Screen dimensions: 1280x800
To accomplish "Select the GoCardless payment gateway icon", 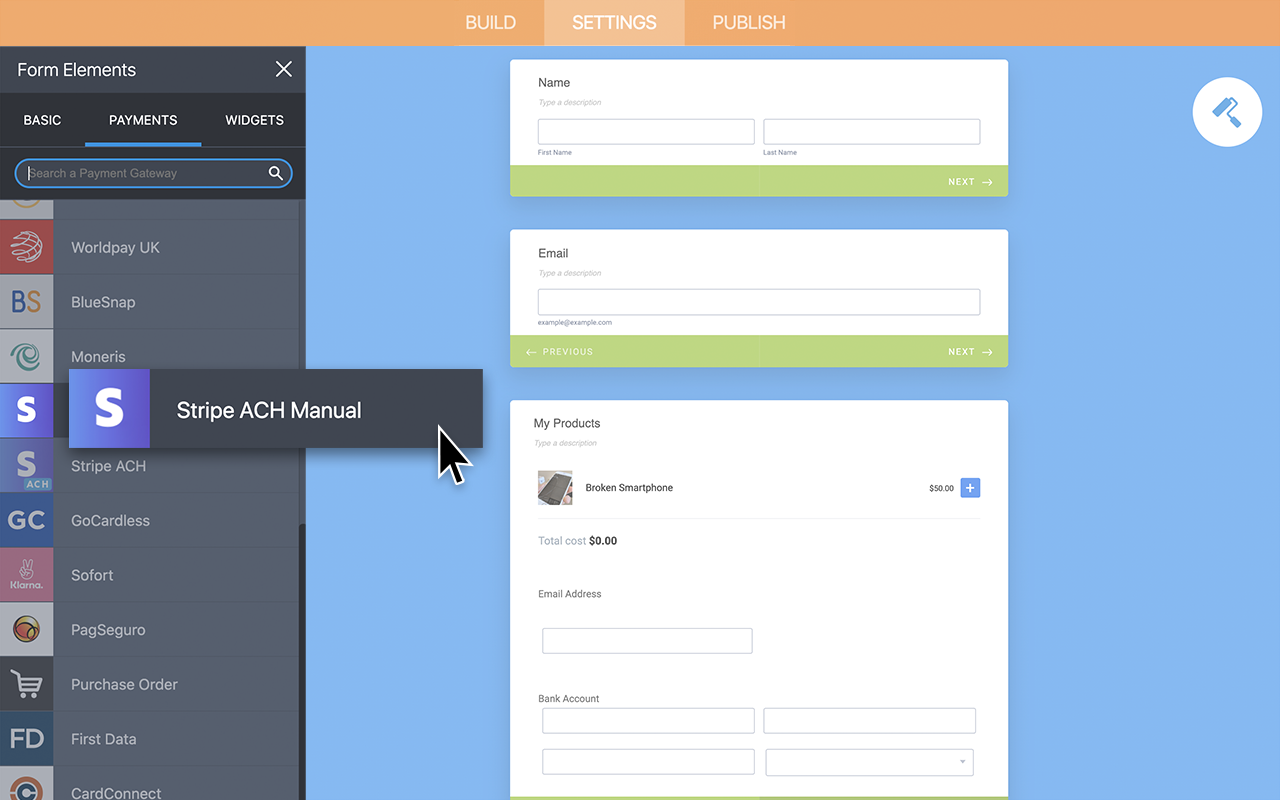I will coord(27,520).
